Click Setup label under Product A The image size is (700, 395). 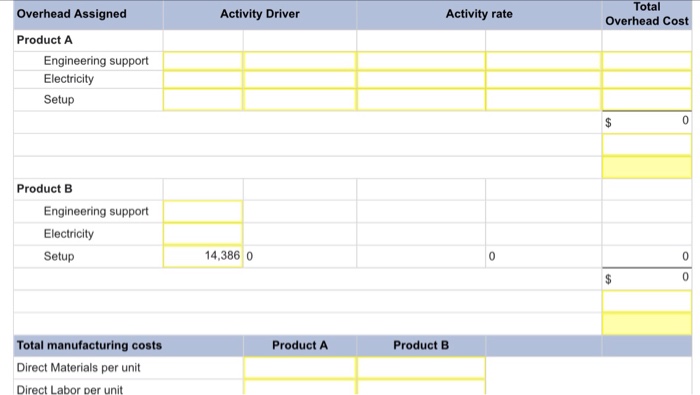click(x=59, y=100)
